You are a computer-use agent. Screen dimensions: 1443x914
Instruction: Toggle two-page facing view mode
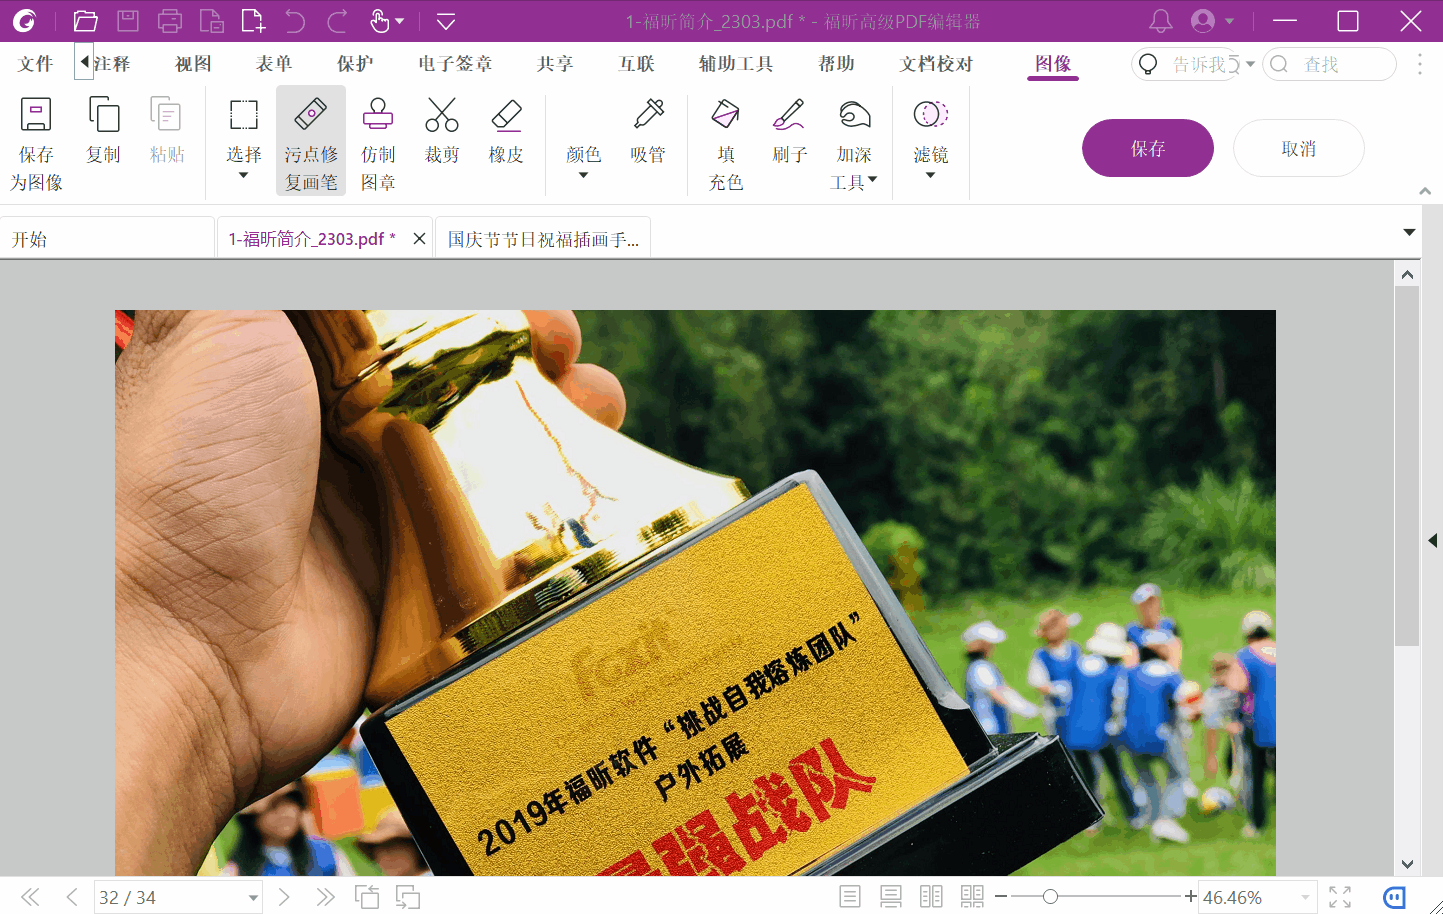coord(931,897)
